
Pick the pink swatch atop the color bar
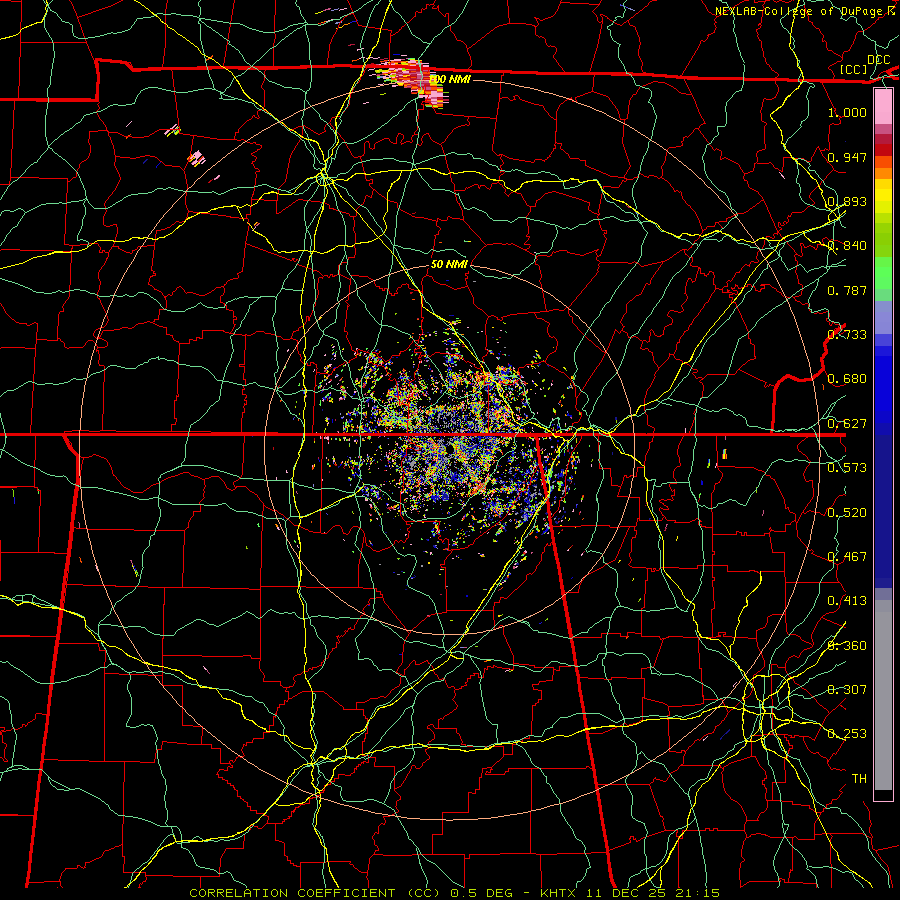pyautogui.click(x=883, y=107)
